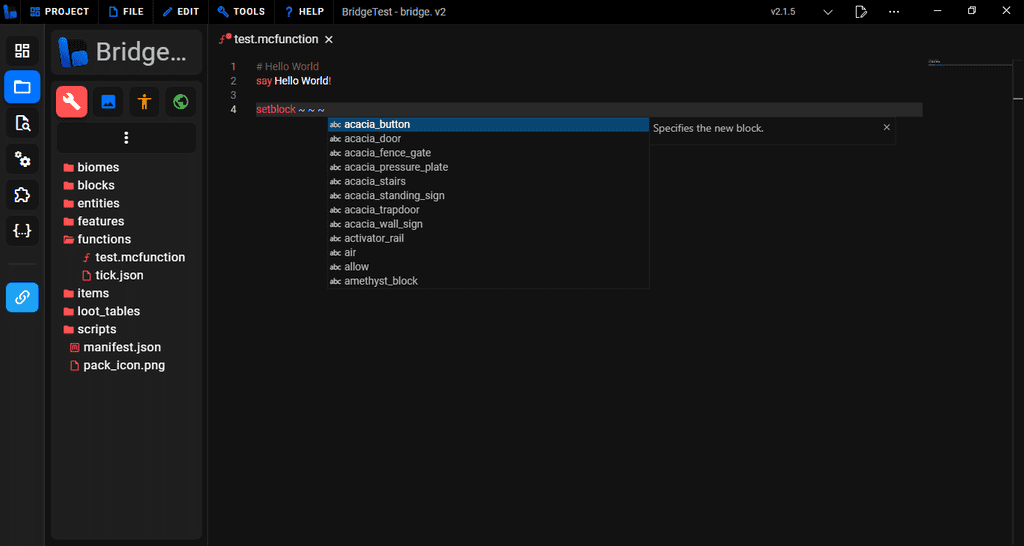1024x546 pixels.
Task: Expand the biomes folder
Action: (x=97, y=167)
